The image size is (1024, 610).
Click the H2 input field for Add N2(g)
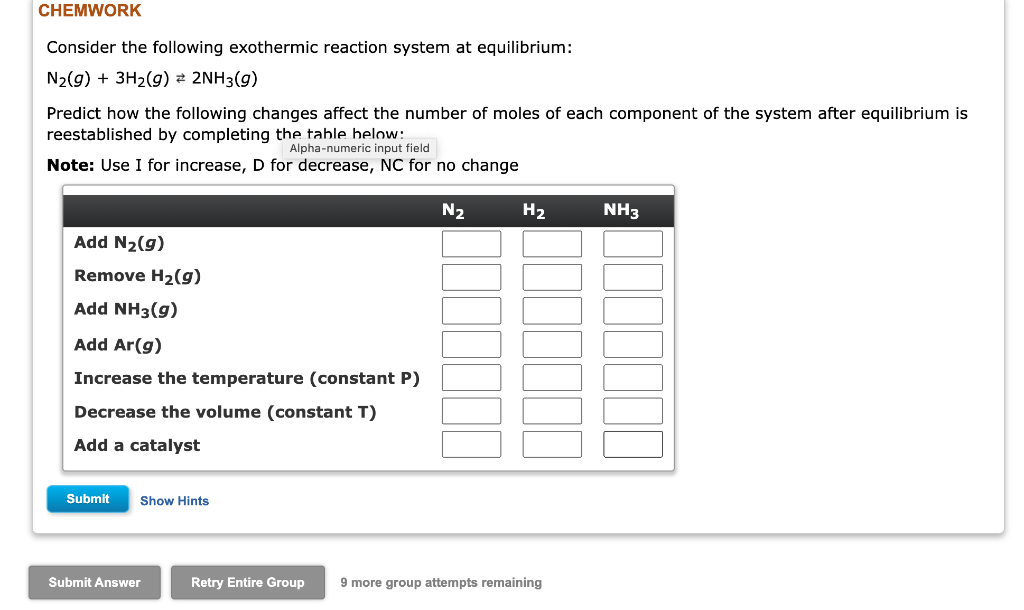[x=552, y=243]
